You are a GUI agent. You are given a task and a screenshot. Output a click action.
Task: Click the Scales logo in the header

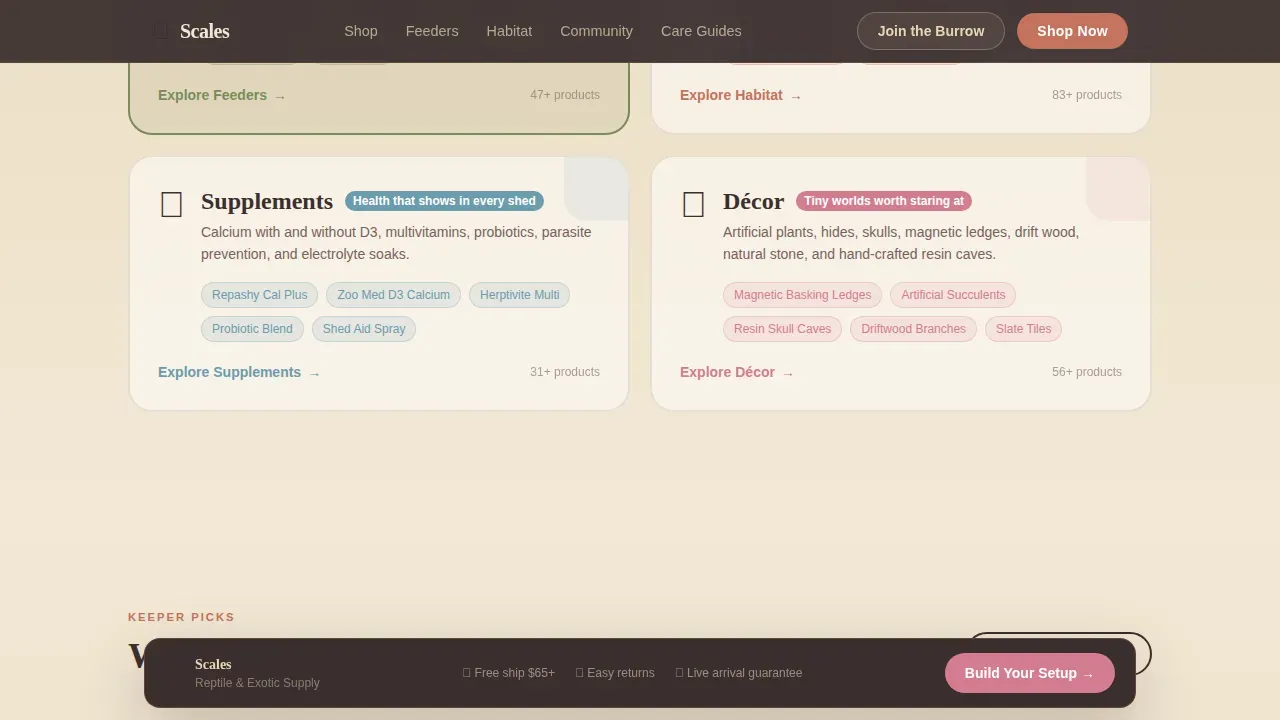(x=191, y=31)
